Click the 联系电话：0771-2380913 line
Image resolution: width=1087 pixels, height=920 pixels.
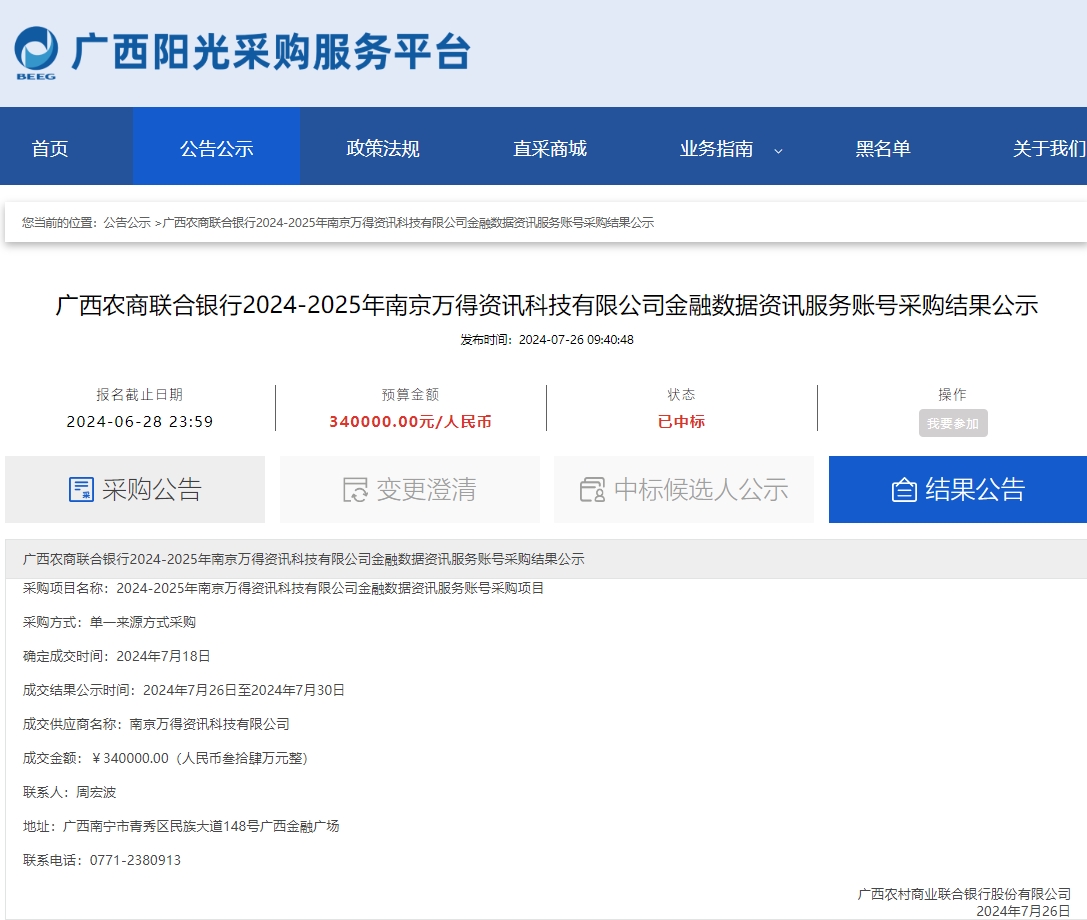pos(102,860)
